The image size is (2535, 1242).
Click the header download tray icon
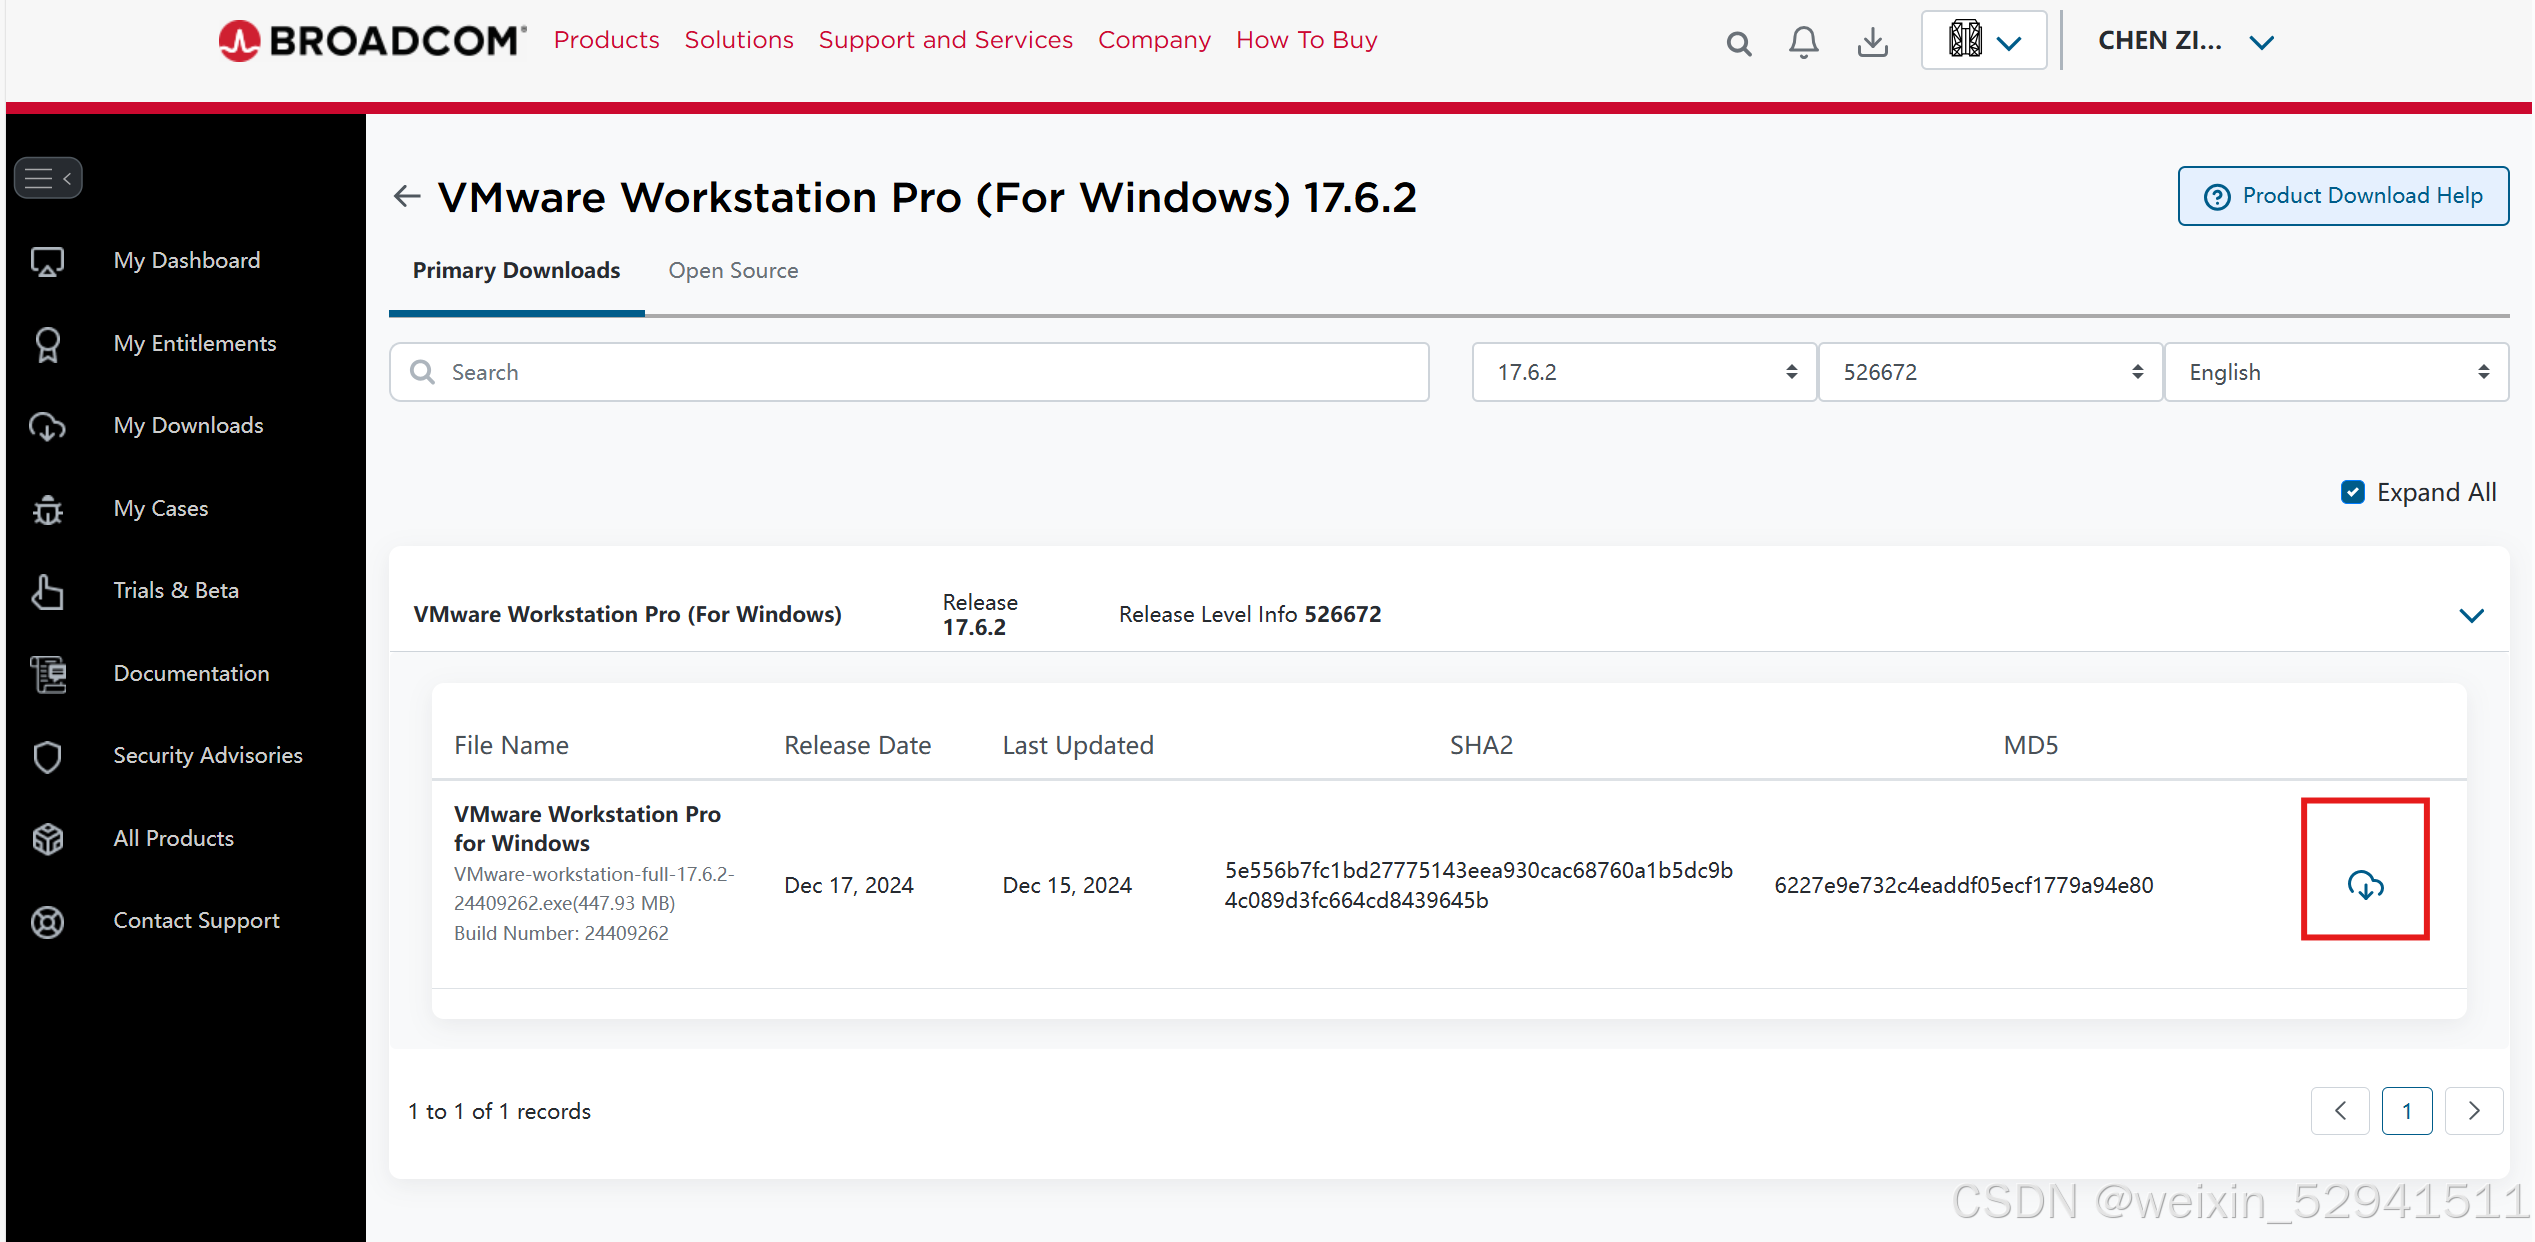pos(1872,42)
